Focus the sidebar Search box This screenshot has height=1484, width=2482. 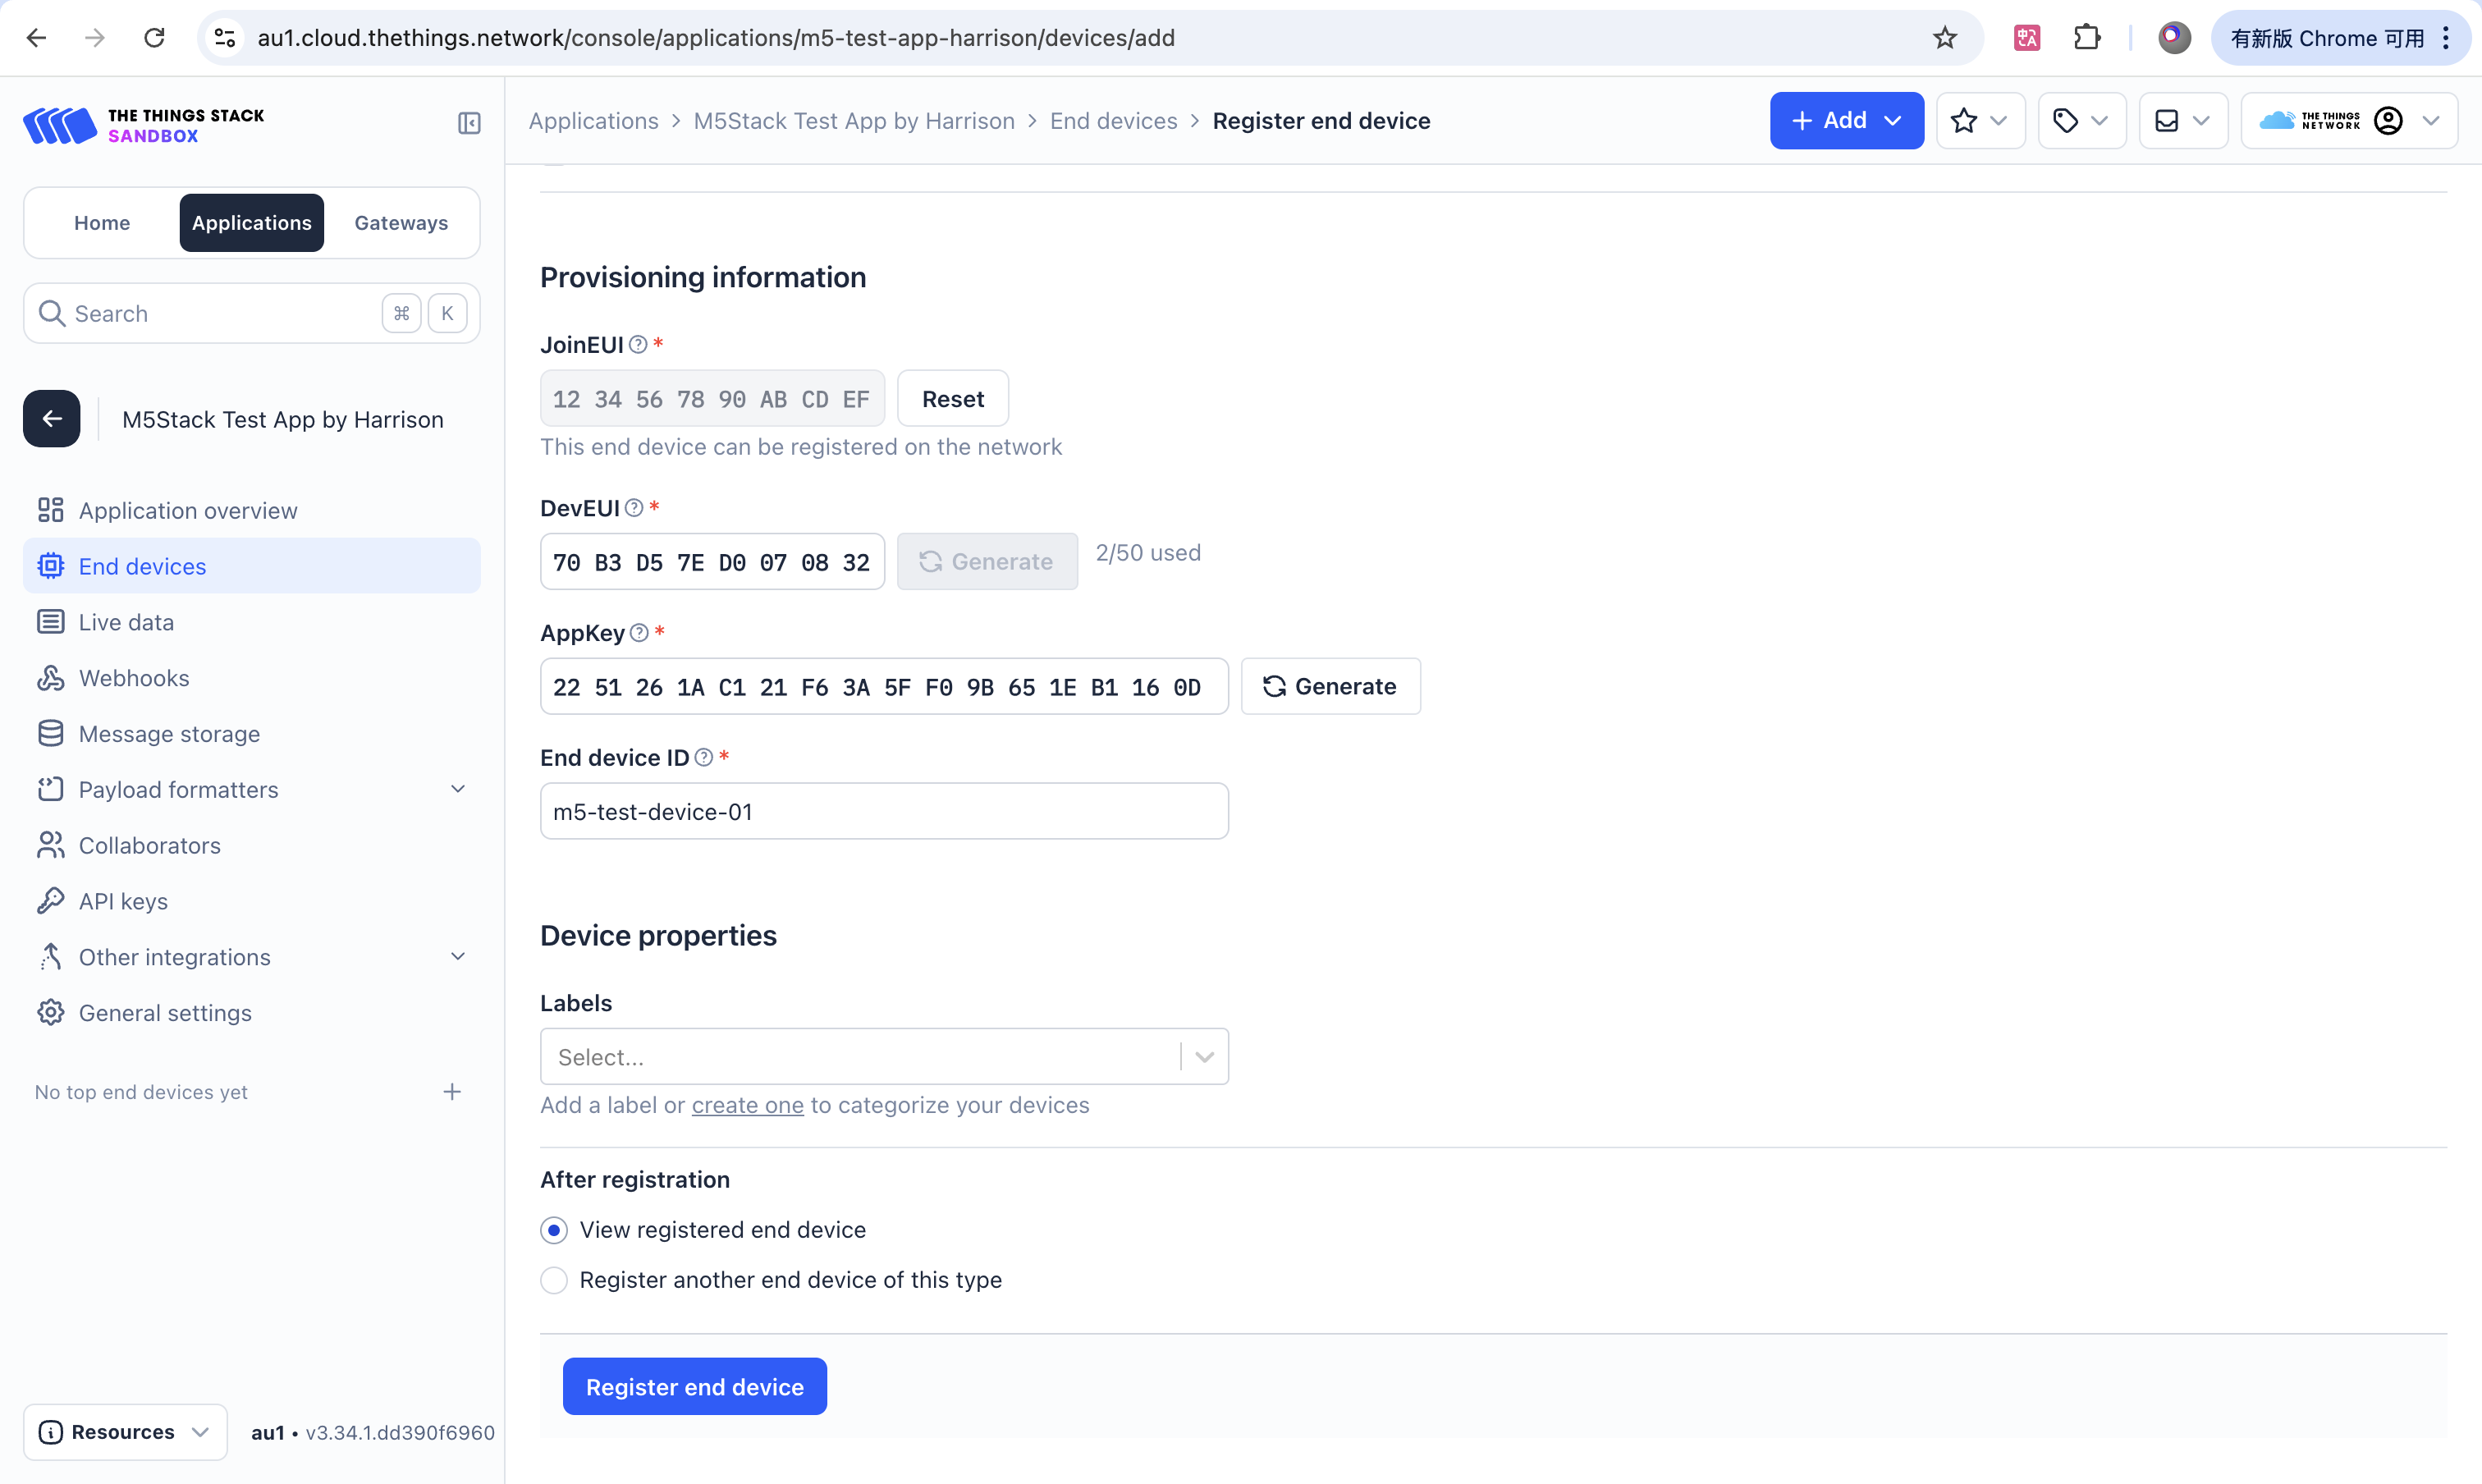(x=251, y=313)
